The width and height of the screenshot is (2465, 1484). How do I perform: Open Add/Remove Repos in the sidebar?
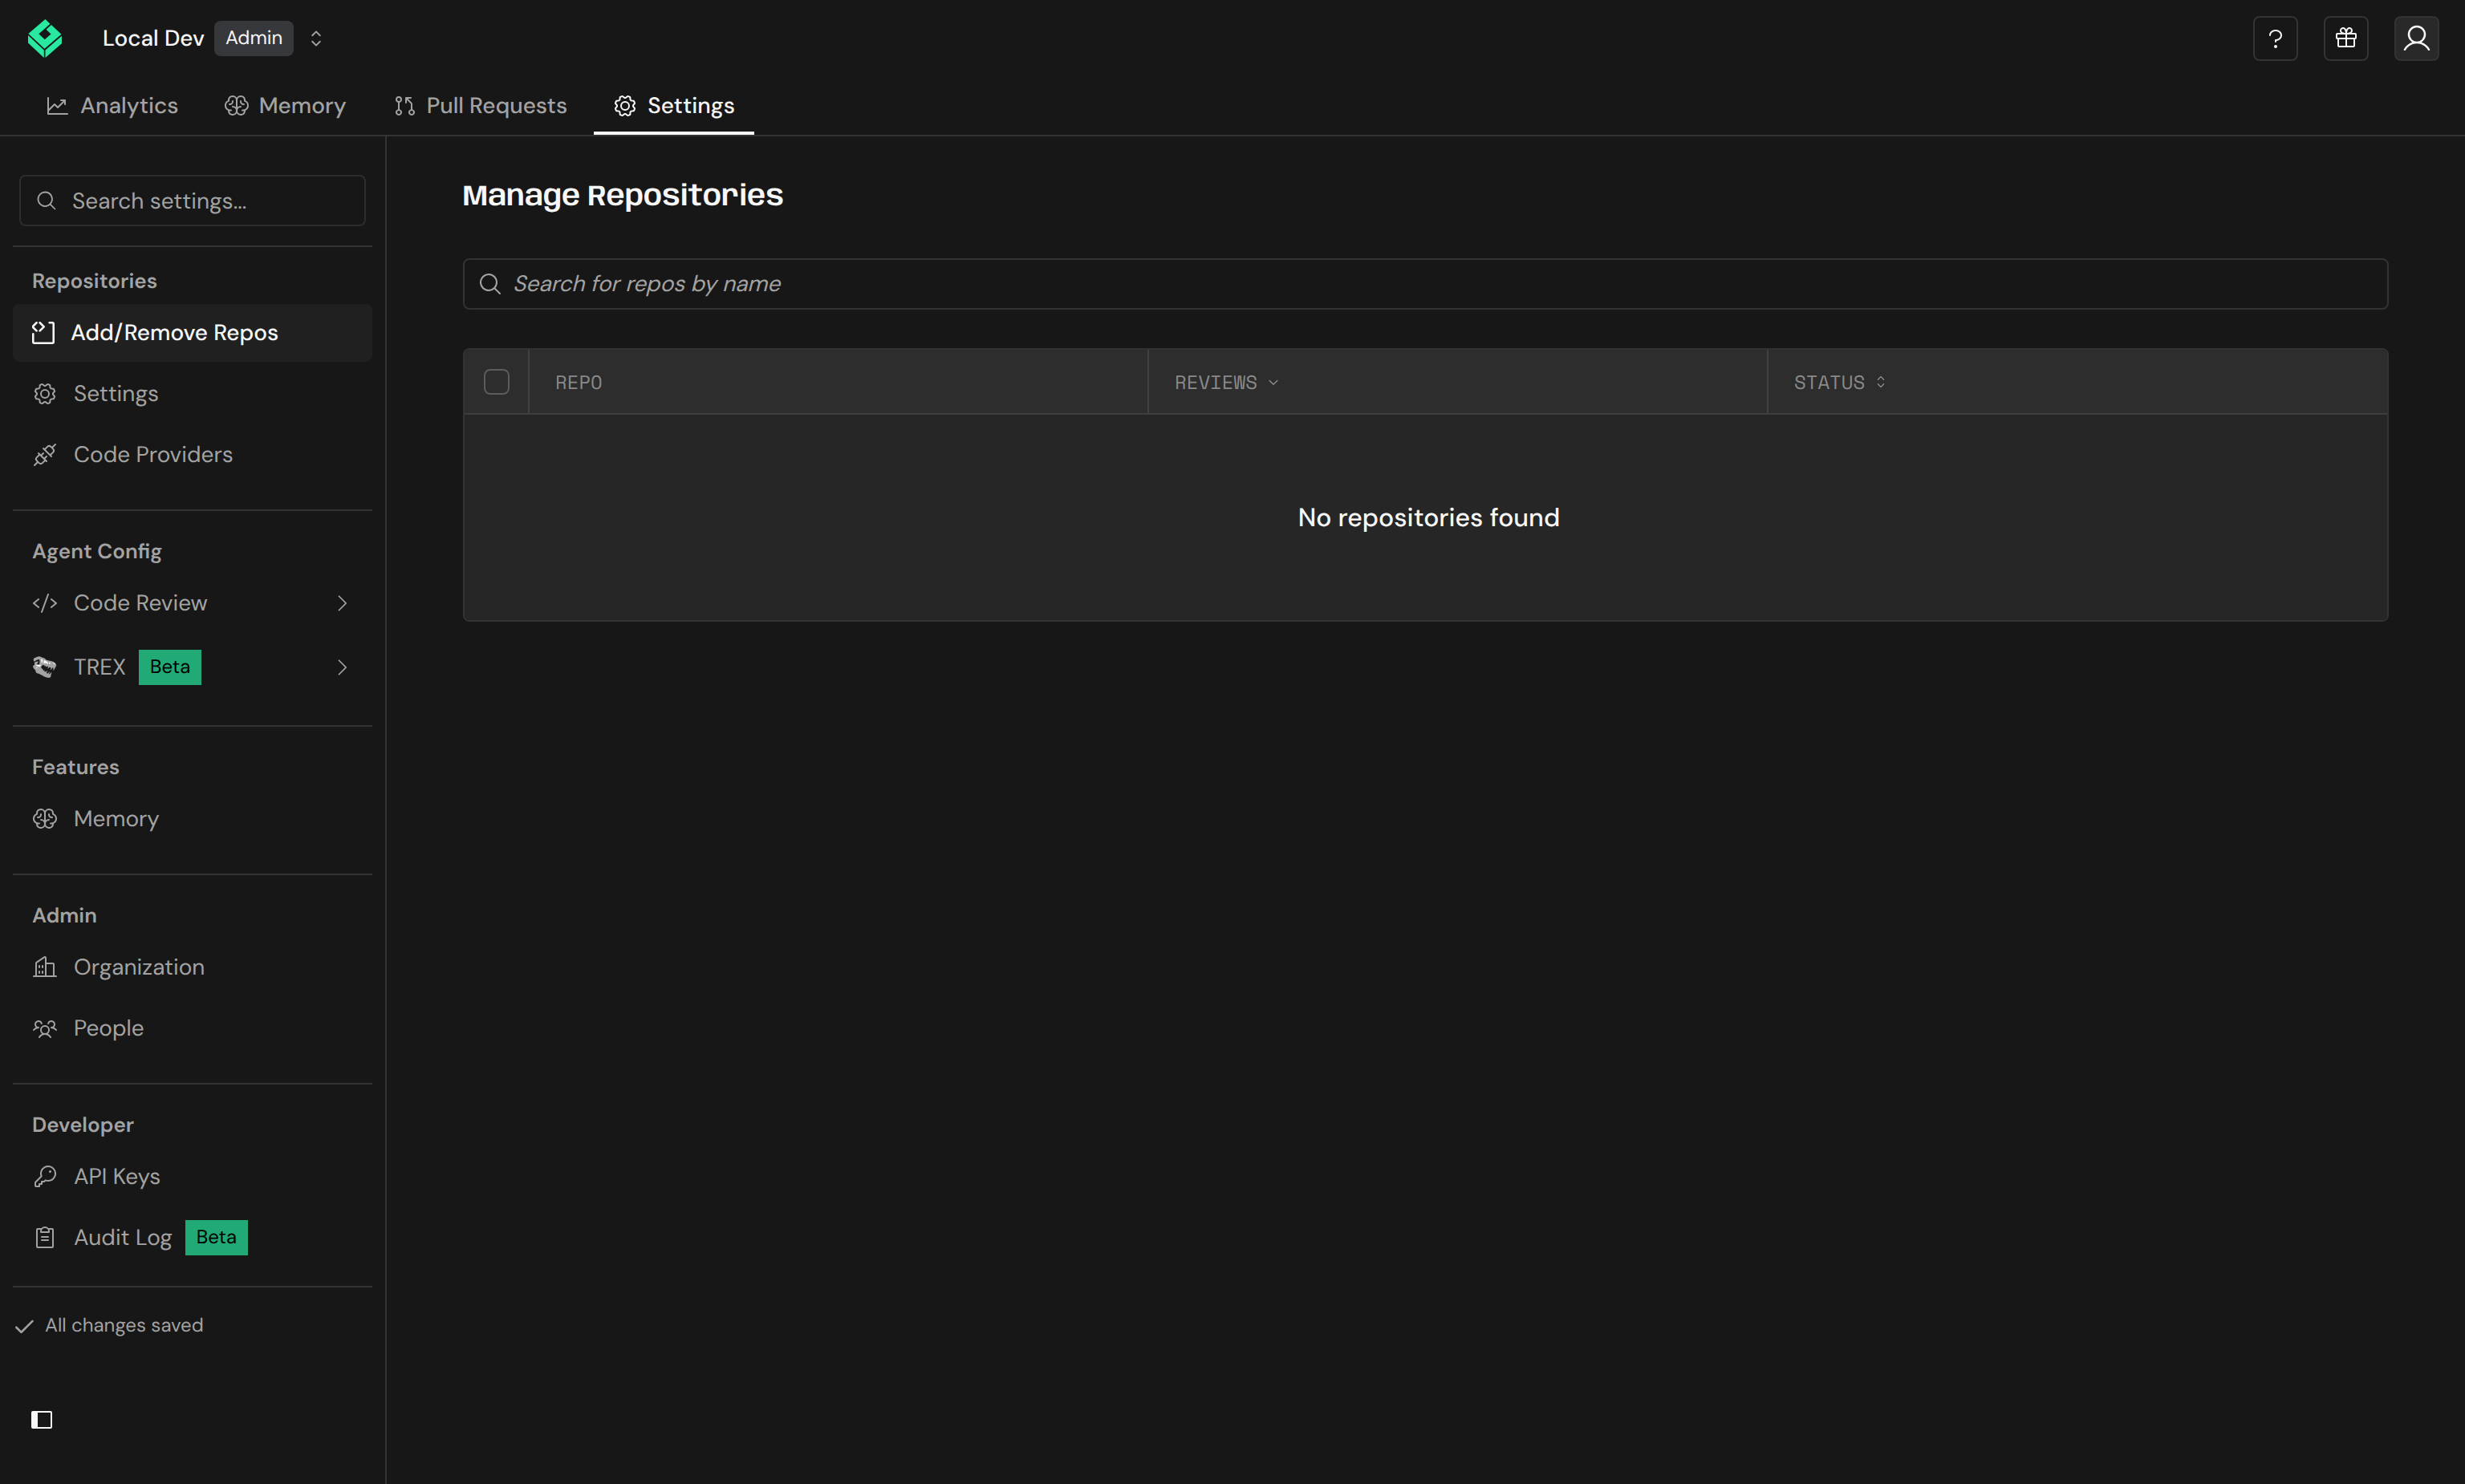coord(193,333)
